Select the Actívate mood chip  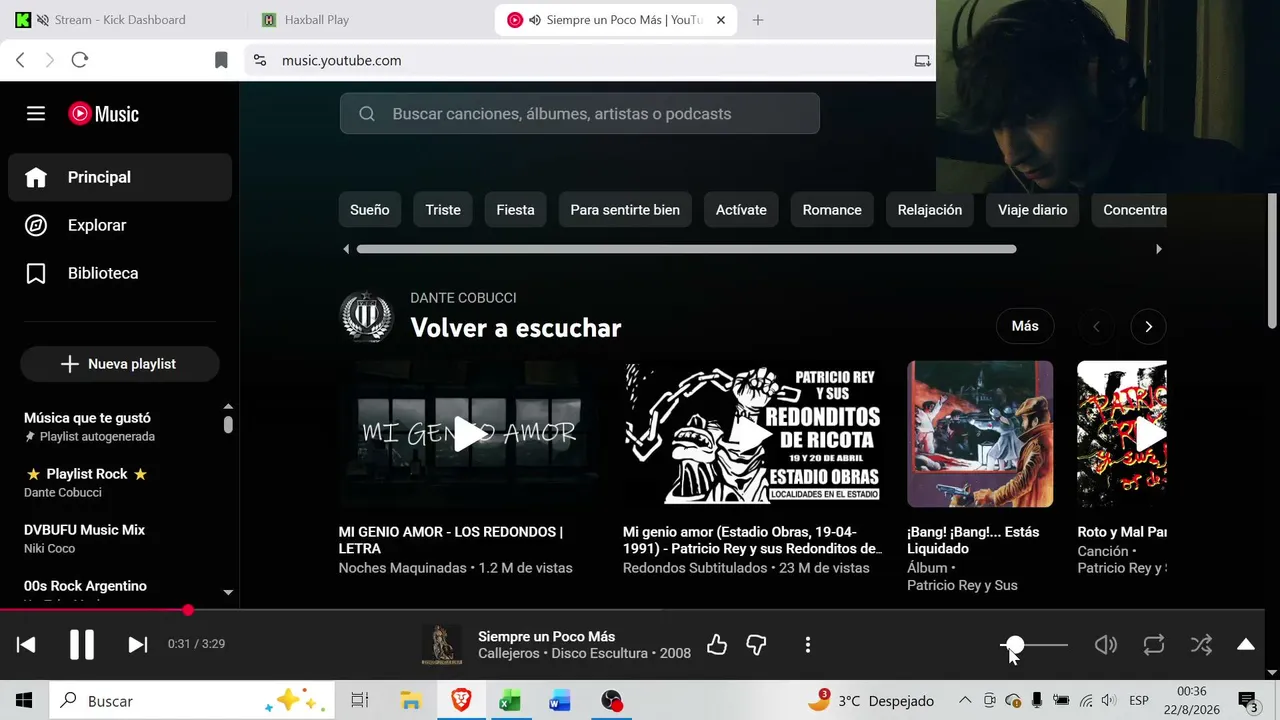point(741,210)
